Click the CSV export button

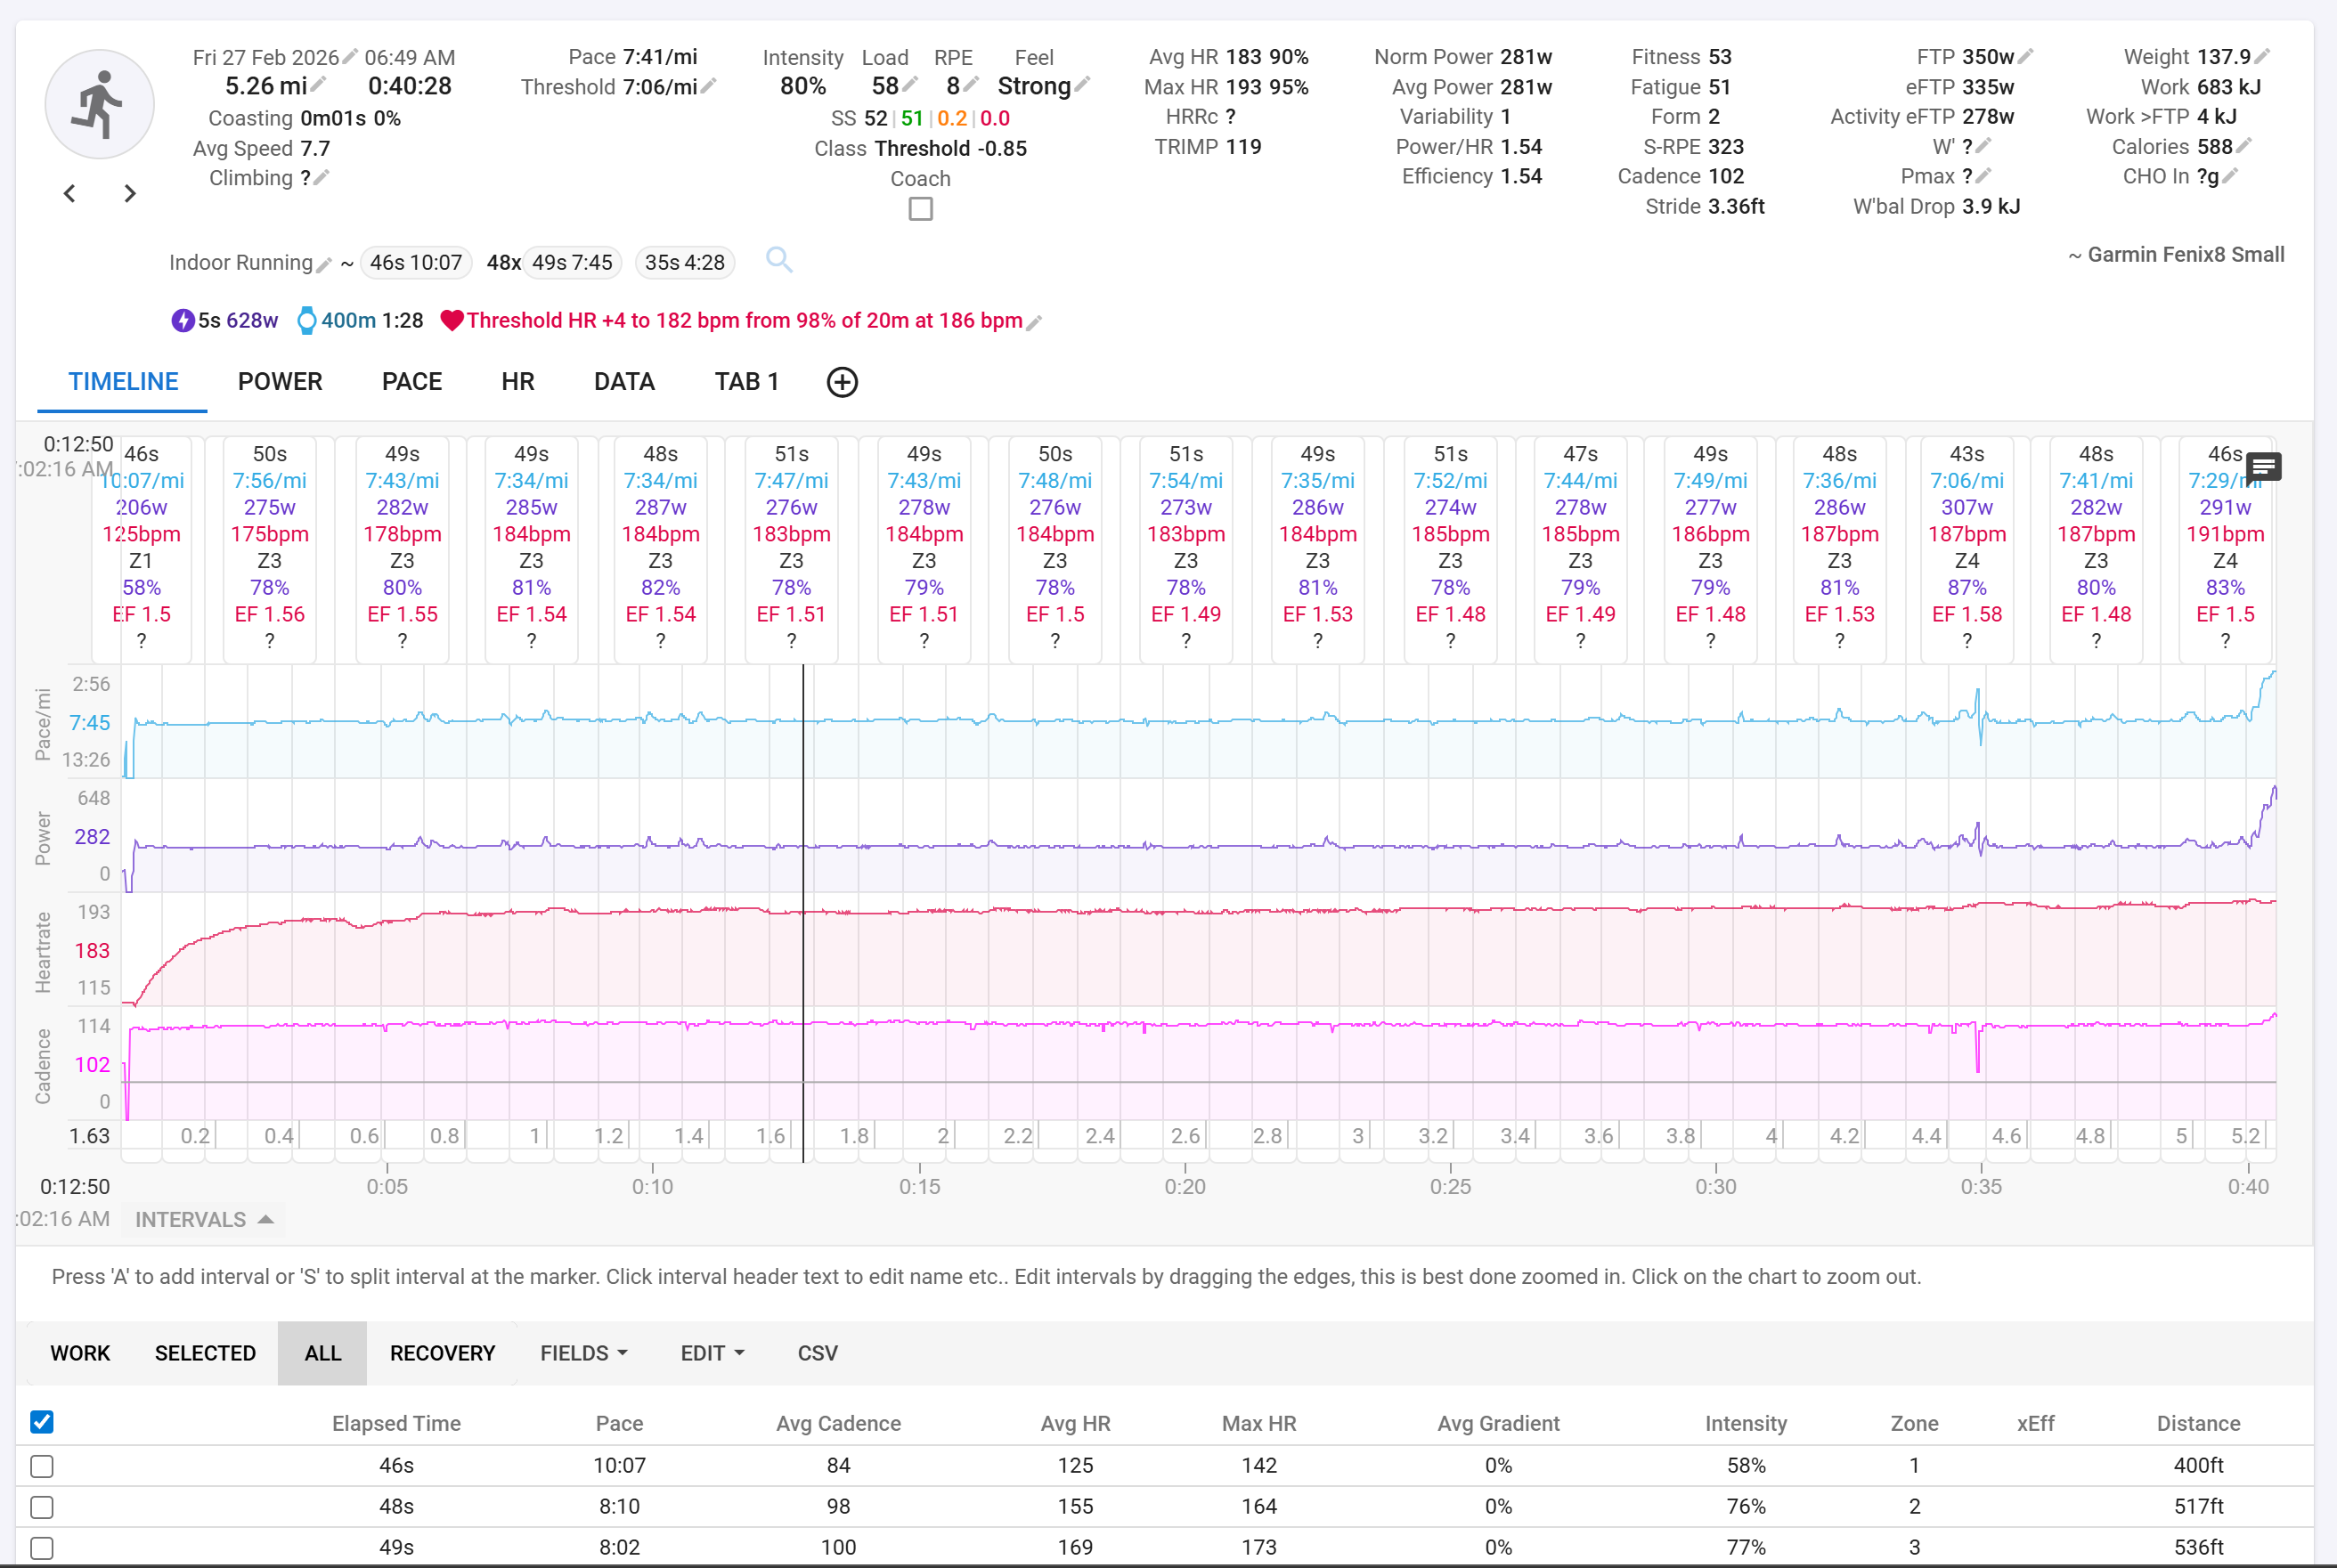pos(817,1353)
